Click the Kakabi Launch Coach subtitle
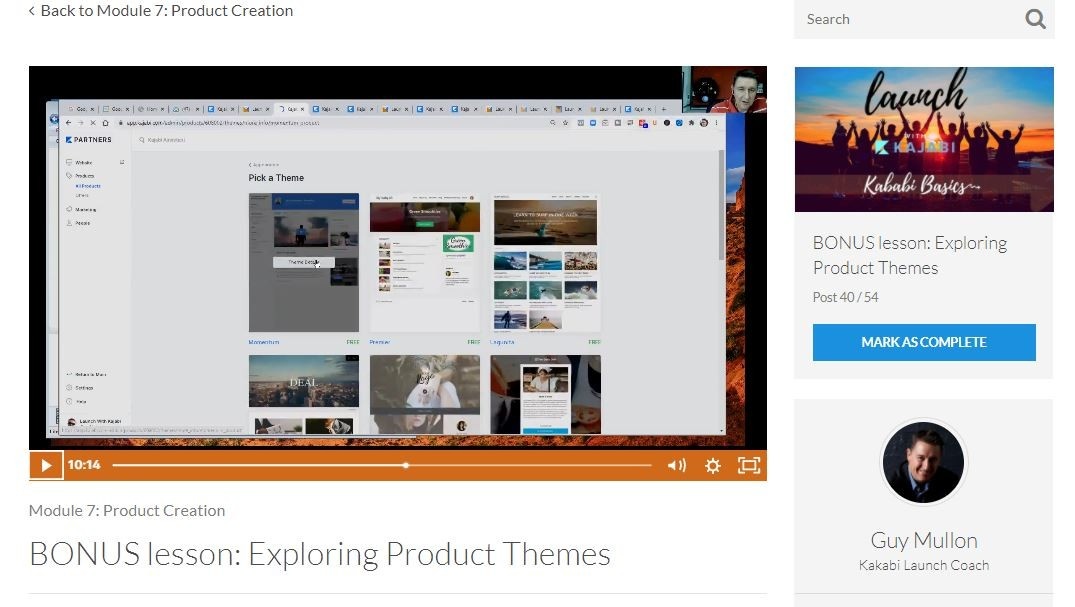Image resolution: width=1075 pixels, height=607 pixels. coord(924,565)
